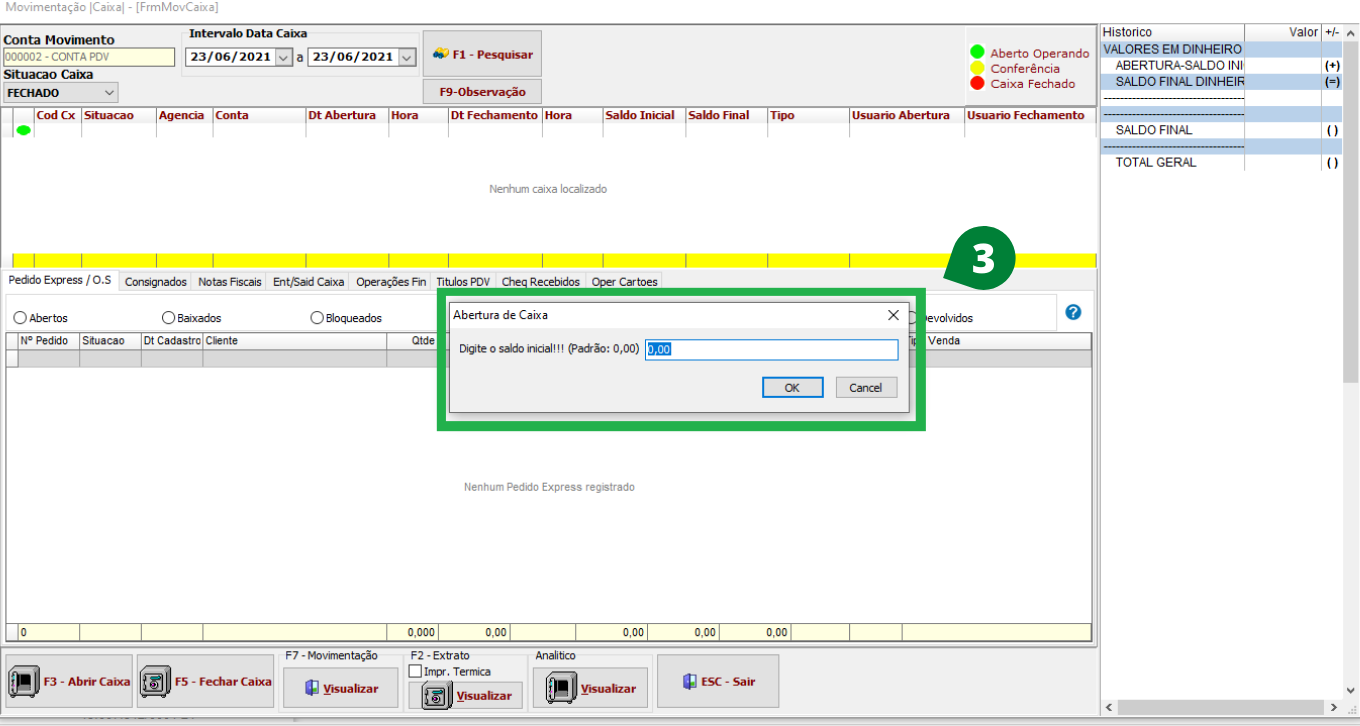Image resolution: width=1360 pixels, height=726 pixels.
Task: Click the Dt Abertura column header
Action: point(346,116)
